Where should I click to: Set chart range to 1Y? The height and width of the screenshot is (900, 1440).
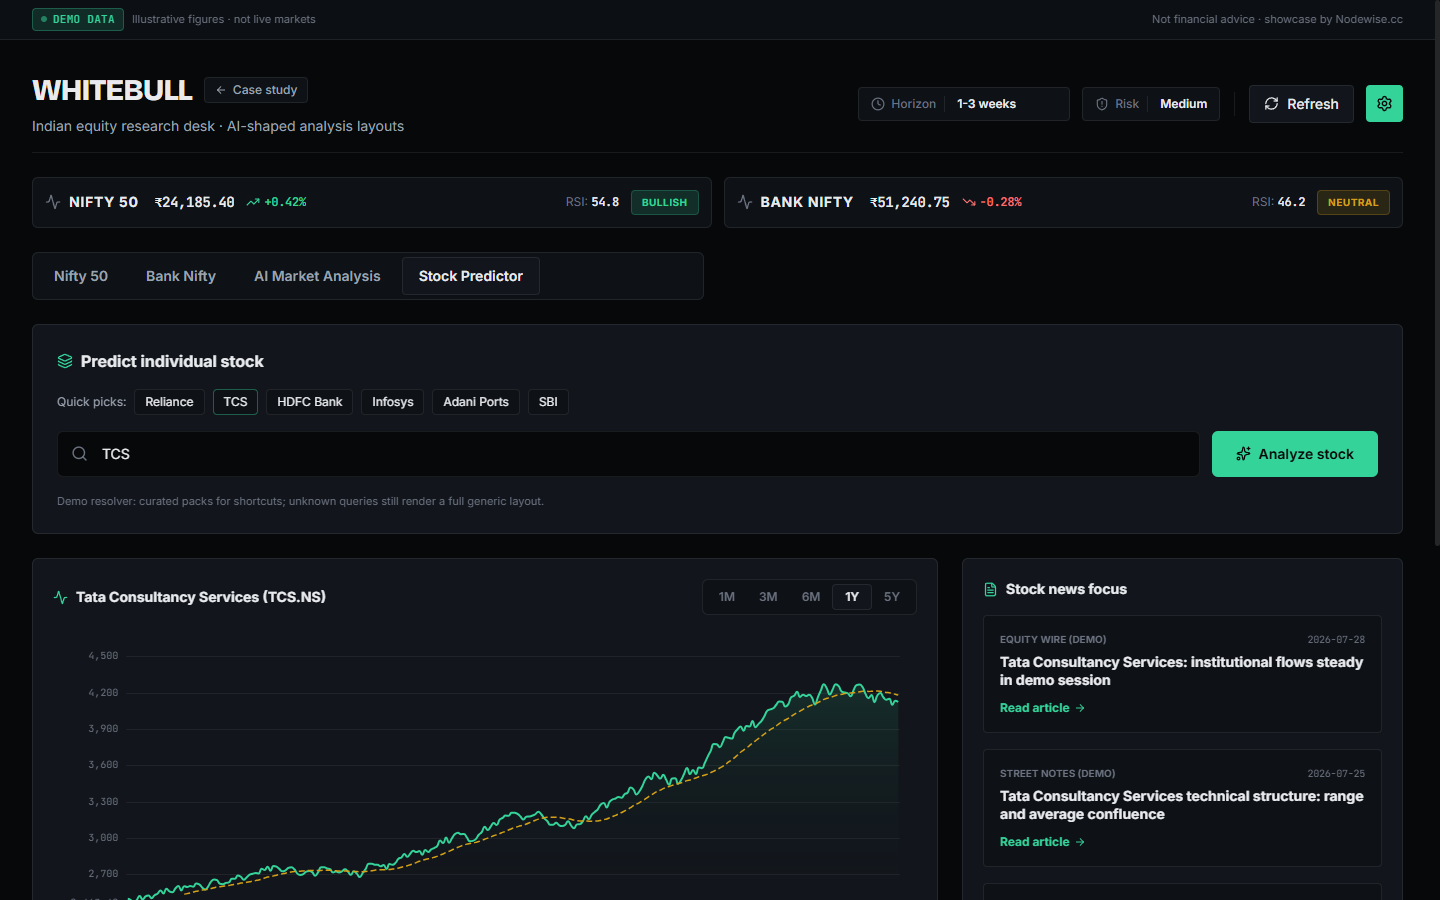click(852, 597)
